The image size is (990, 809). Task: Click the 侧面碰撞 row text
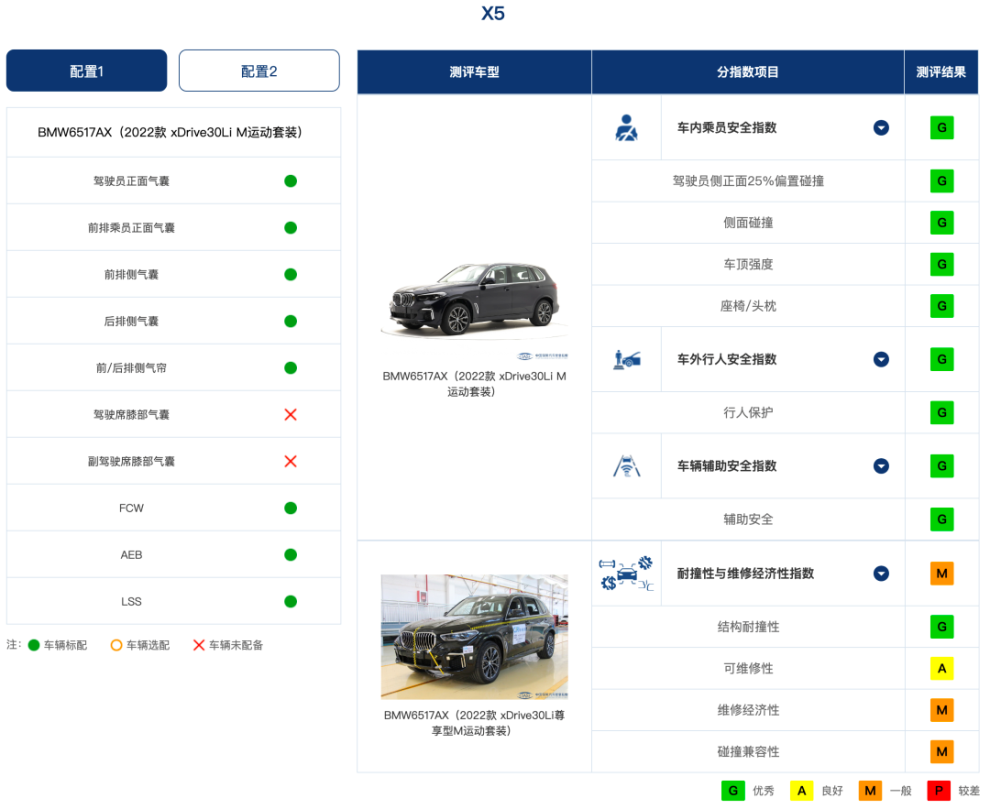(x=748, y=222)
